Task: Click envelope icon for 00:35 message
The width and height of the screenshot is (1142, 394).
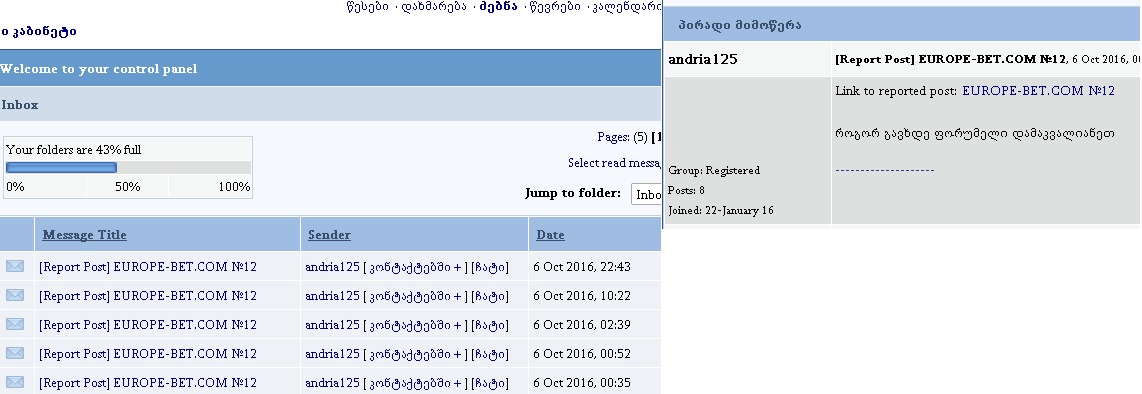Action: [x=15, y=382]
